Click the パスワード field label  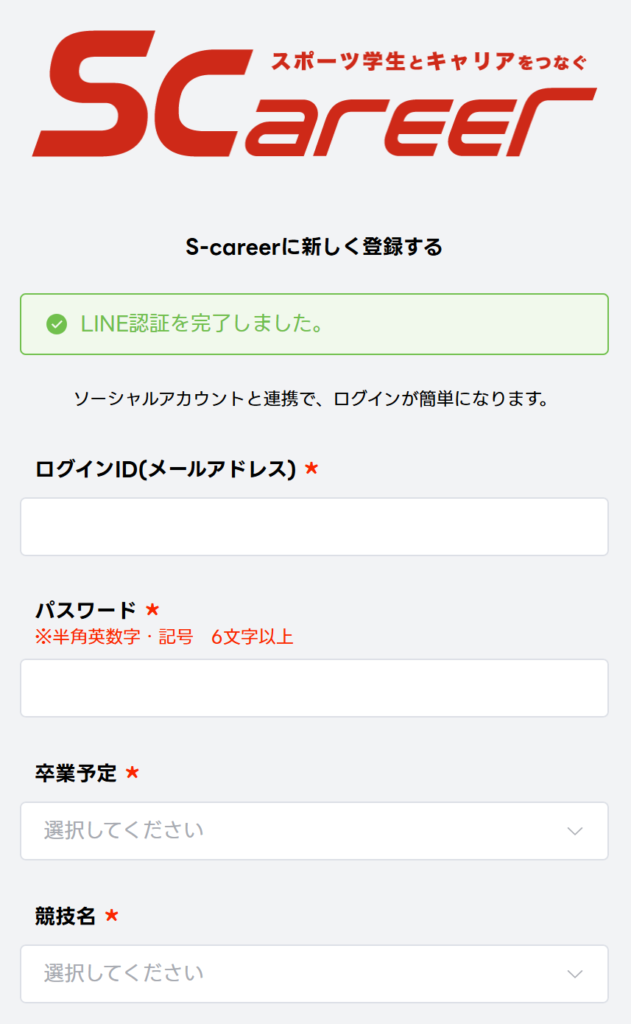[x=85, y=610]
